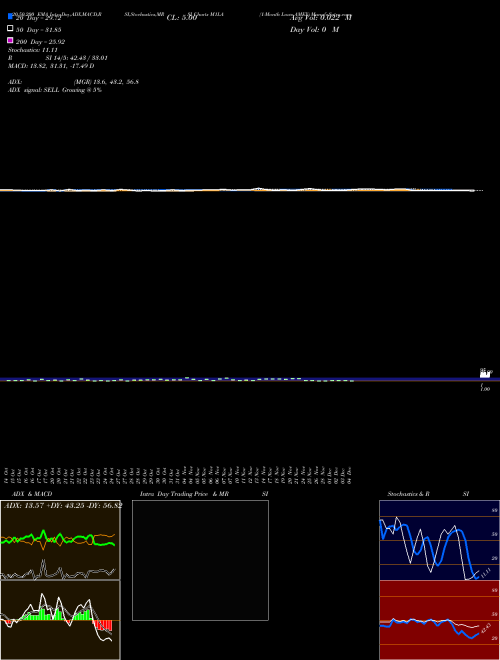
Task: Click the 'Stochastics & R SI' panel title
Action: coord(428,494)
